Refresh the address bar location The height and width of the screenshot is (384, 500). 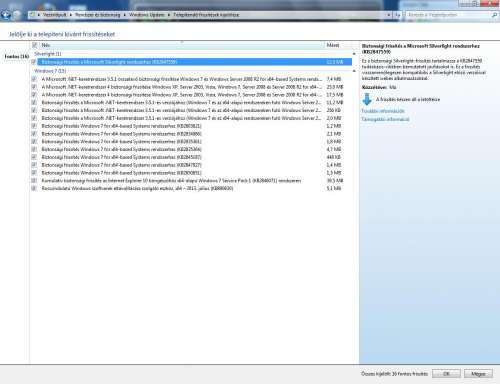pyautogui.click(x=398, y=15)
